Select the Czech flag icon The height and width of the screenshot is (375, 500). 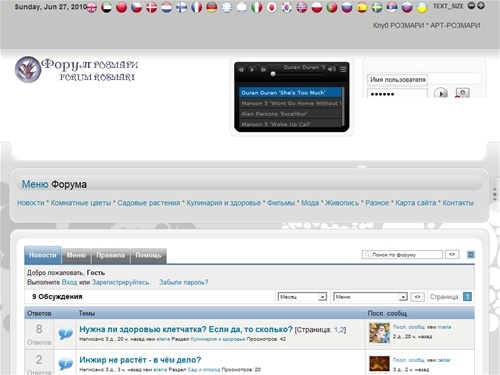[x=136, y=7]
